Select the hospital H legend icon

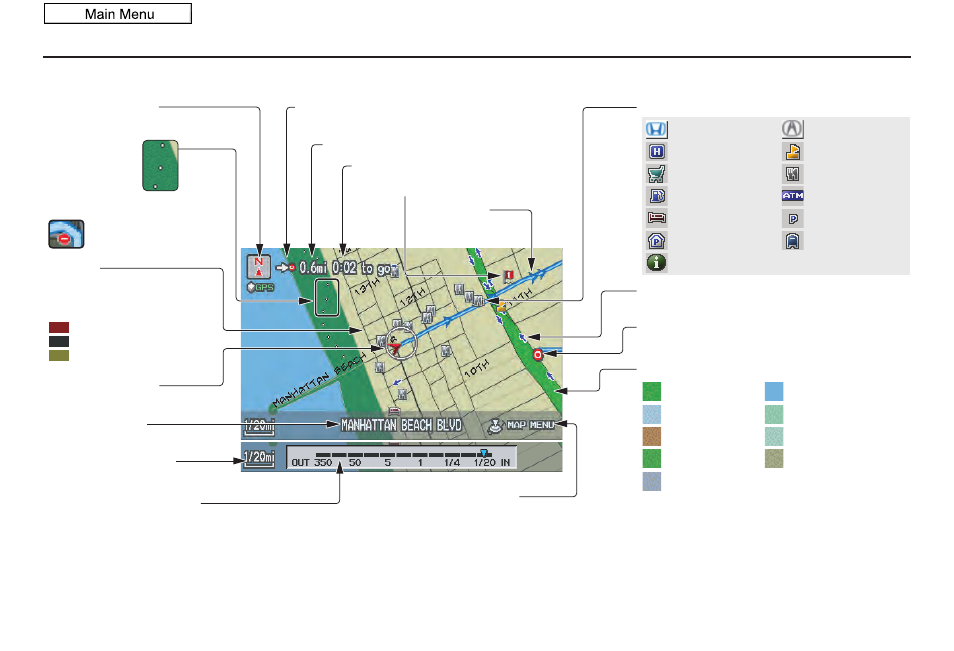(x=656, y=151)
